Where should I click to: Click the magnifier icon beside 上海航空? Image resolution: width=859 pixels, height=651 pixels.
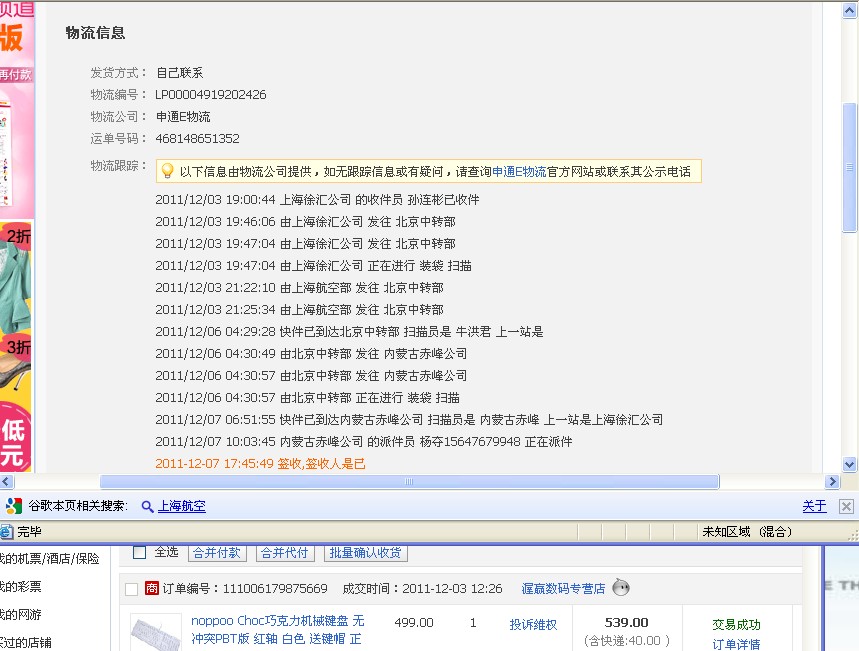pos(147,506)
